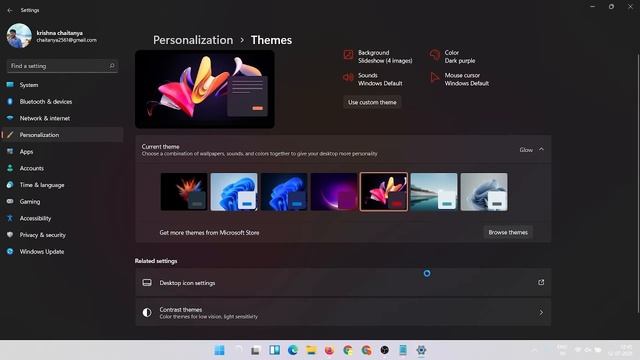Open Widgets panel icon on taskbar
The width and height of the screenshot is (640, 360).
274,350
